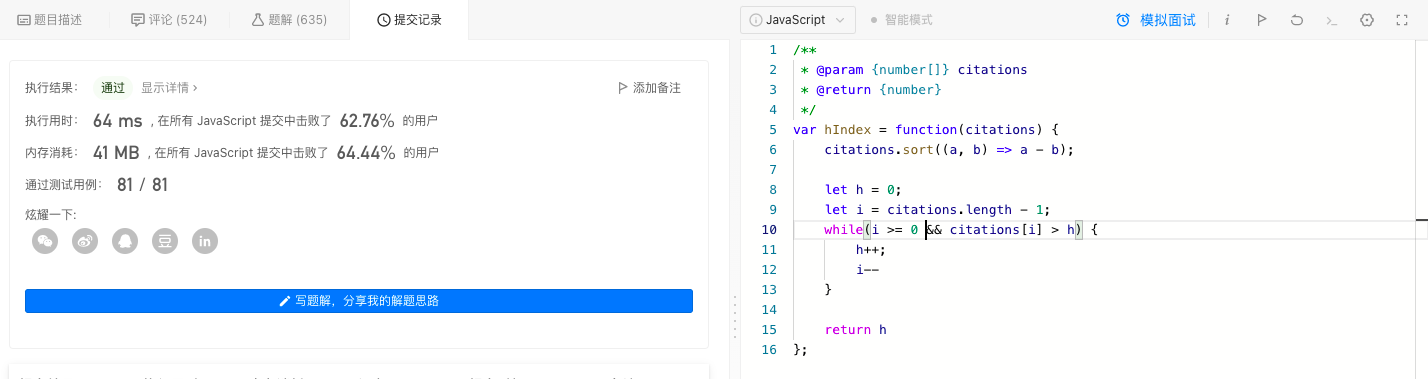Click 添加备注 add note link
The image size is (1428, 379).
coord(649,88)
